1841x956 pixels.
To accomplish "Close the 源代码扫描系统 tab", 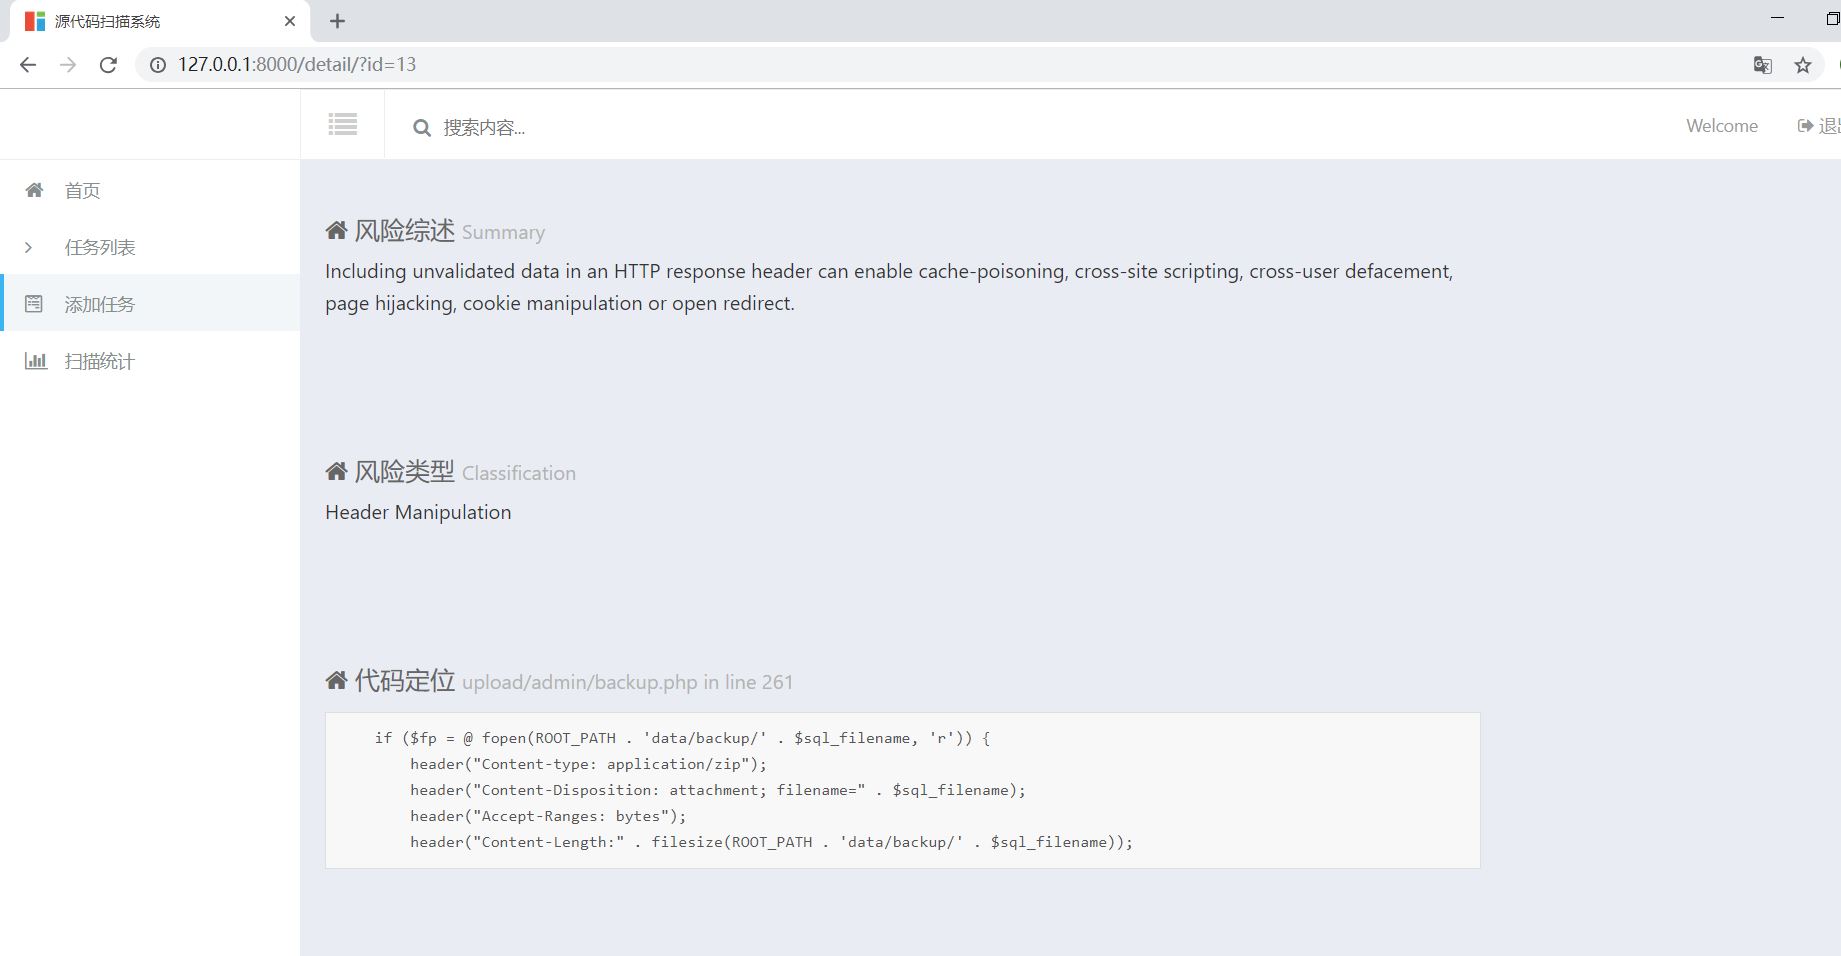I will pos(290,21).
